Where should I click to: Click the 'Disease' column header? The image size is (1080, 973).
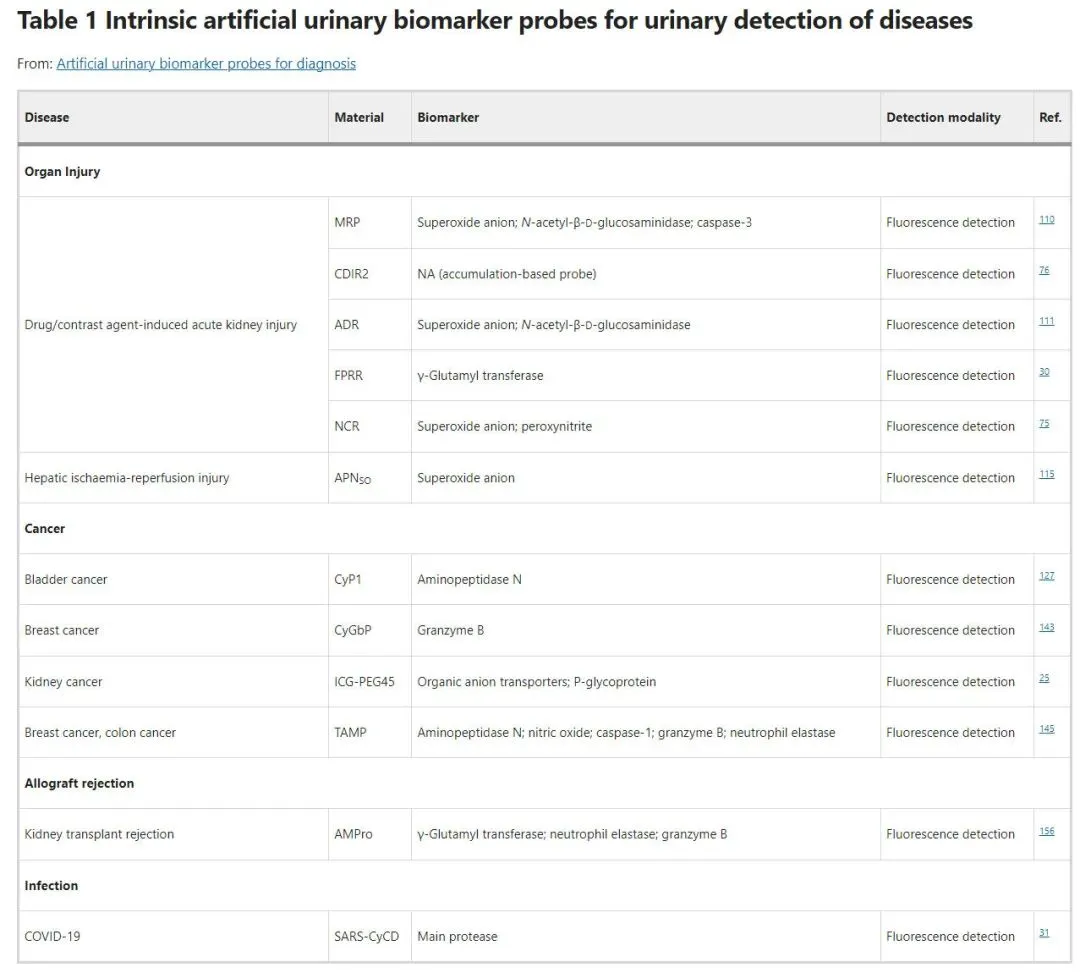pyautogui.click(x=47, y=118)
